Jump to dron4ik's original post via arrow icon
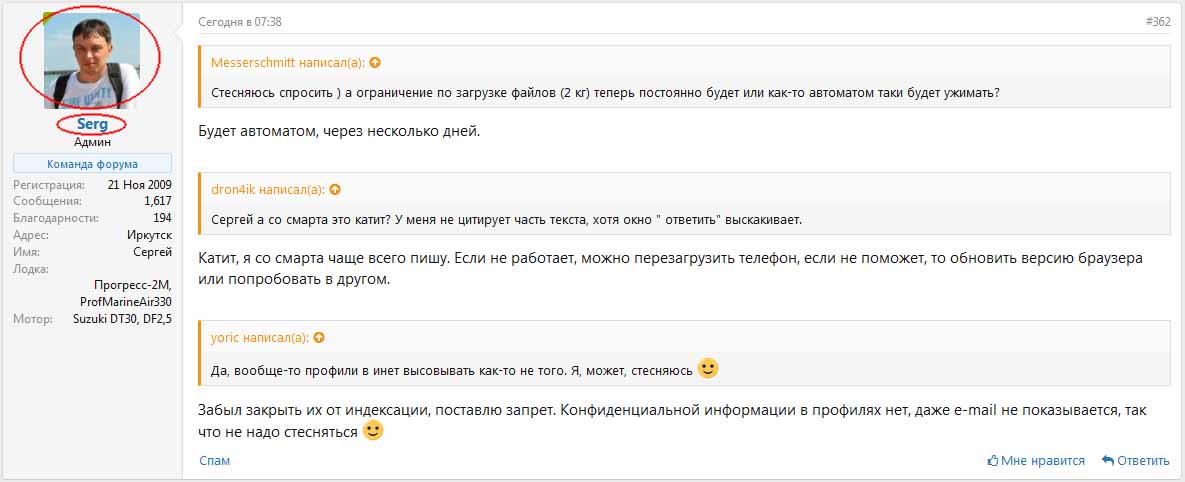Image resolution: width=1185 pixels, height=482 pixels. point(335,189)
